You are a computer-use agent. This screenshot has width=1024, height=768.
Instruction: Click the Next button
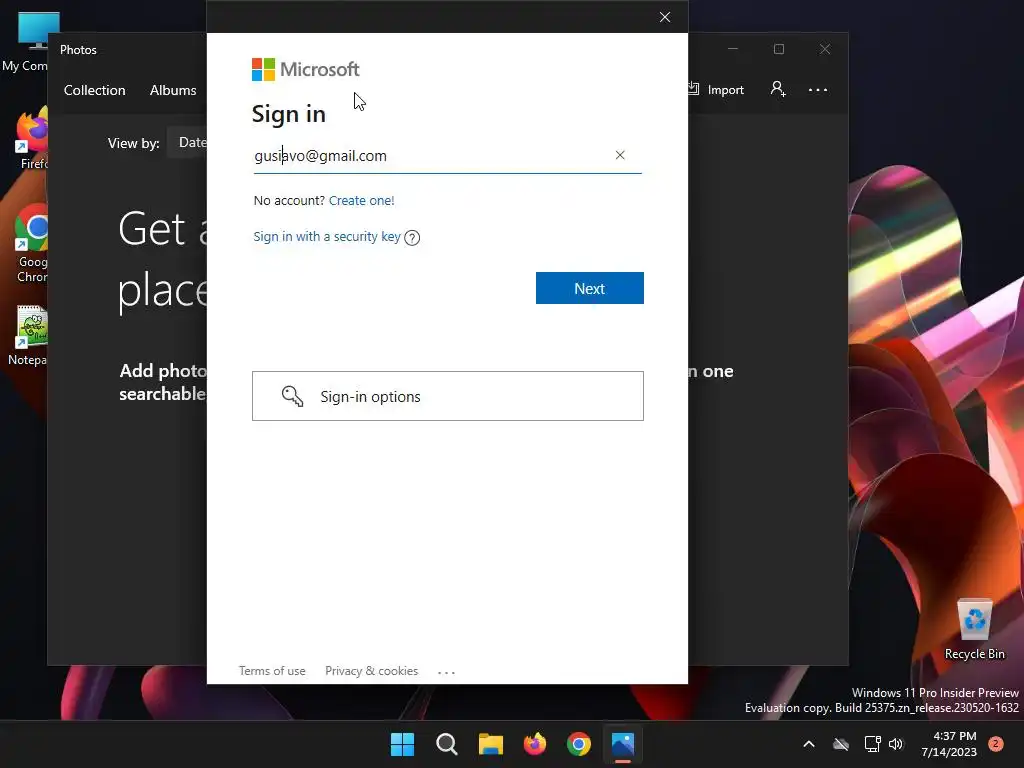point(590,288)
